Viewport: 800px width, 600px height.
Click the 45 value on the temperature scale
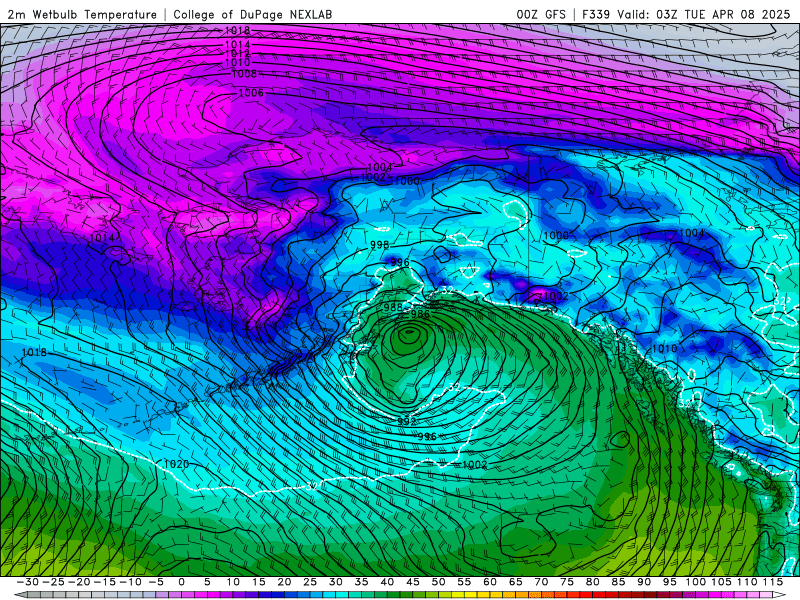point(413,582)
